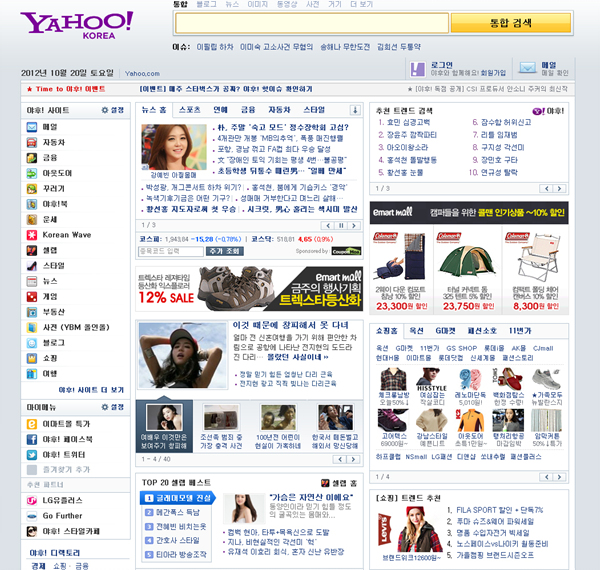The width and height of the screenshot is (600, 570).
Task: Open 설정 for 야후! 사이트 panel
Action: [113, 109]
